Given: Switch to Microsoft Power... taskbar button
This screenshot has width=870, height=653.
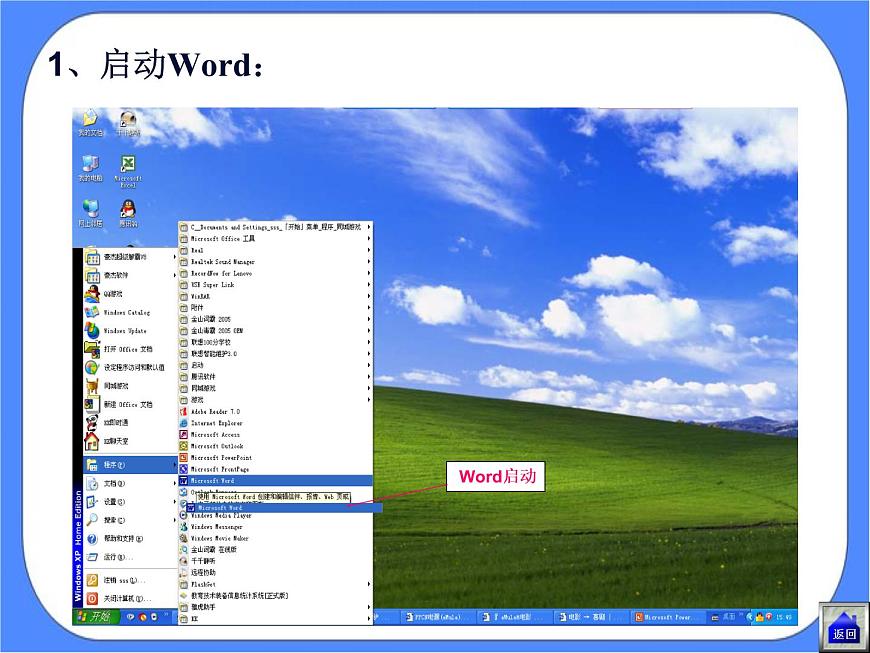Looking at the screenshot, I should (668, 617).
